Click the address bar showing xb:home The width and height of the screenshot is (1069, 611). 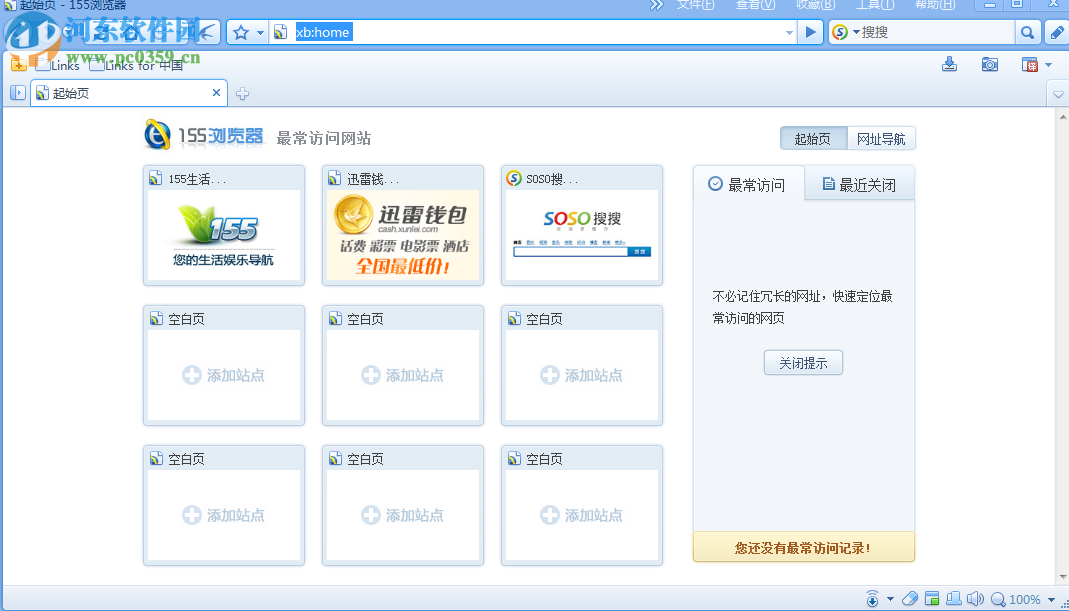[x=535, y=32]
